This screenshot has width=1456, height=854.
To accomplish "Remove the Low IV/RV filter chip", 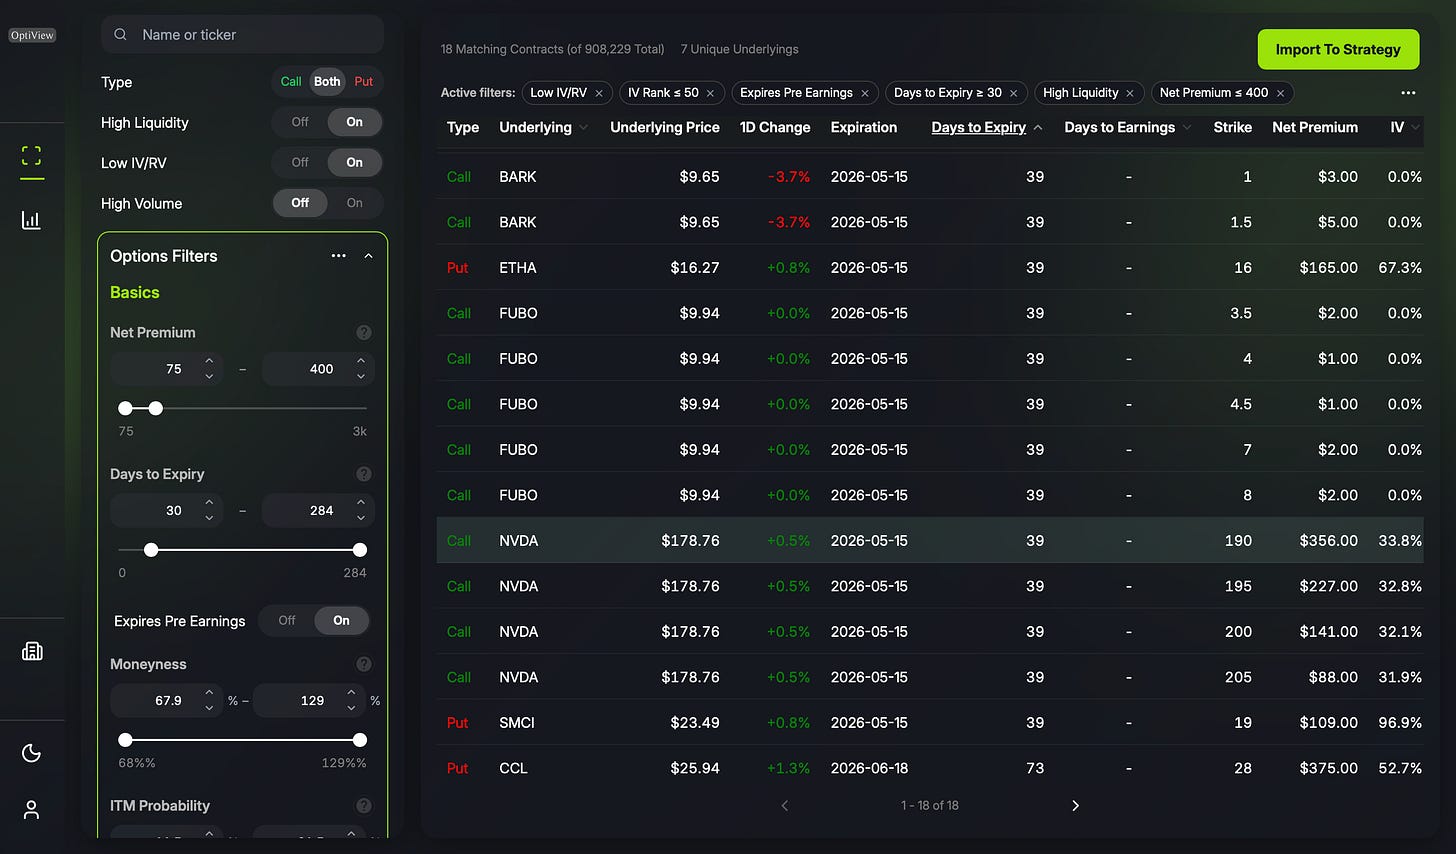I will pyautogui.click(x=599, y=93).
